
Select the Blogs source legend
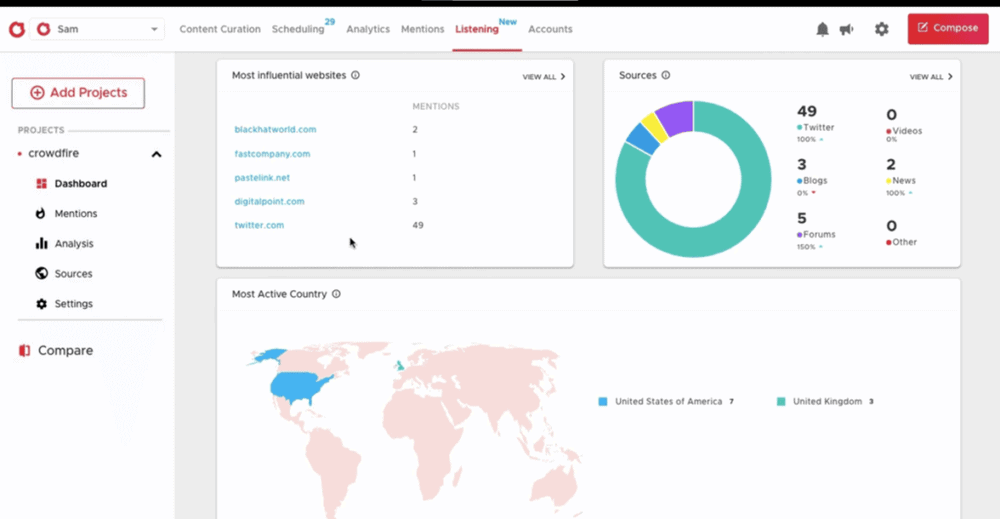pyautogui.click(x=812, y=180)
